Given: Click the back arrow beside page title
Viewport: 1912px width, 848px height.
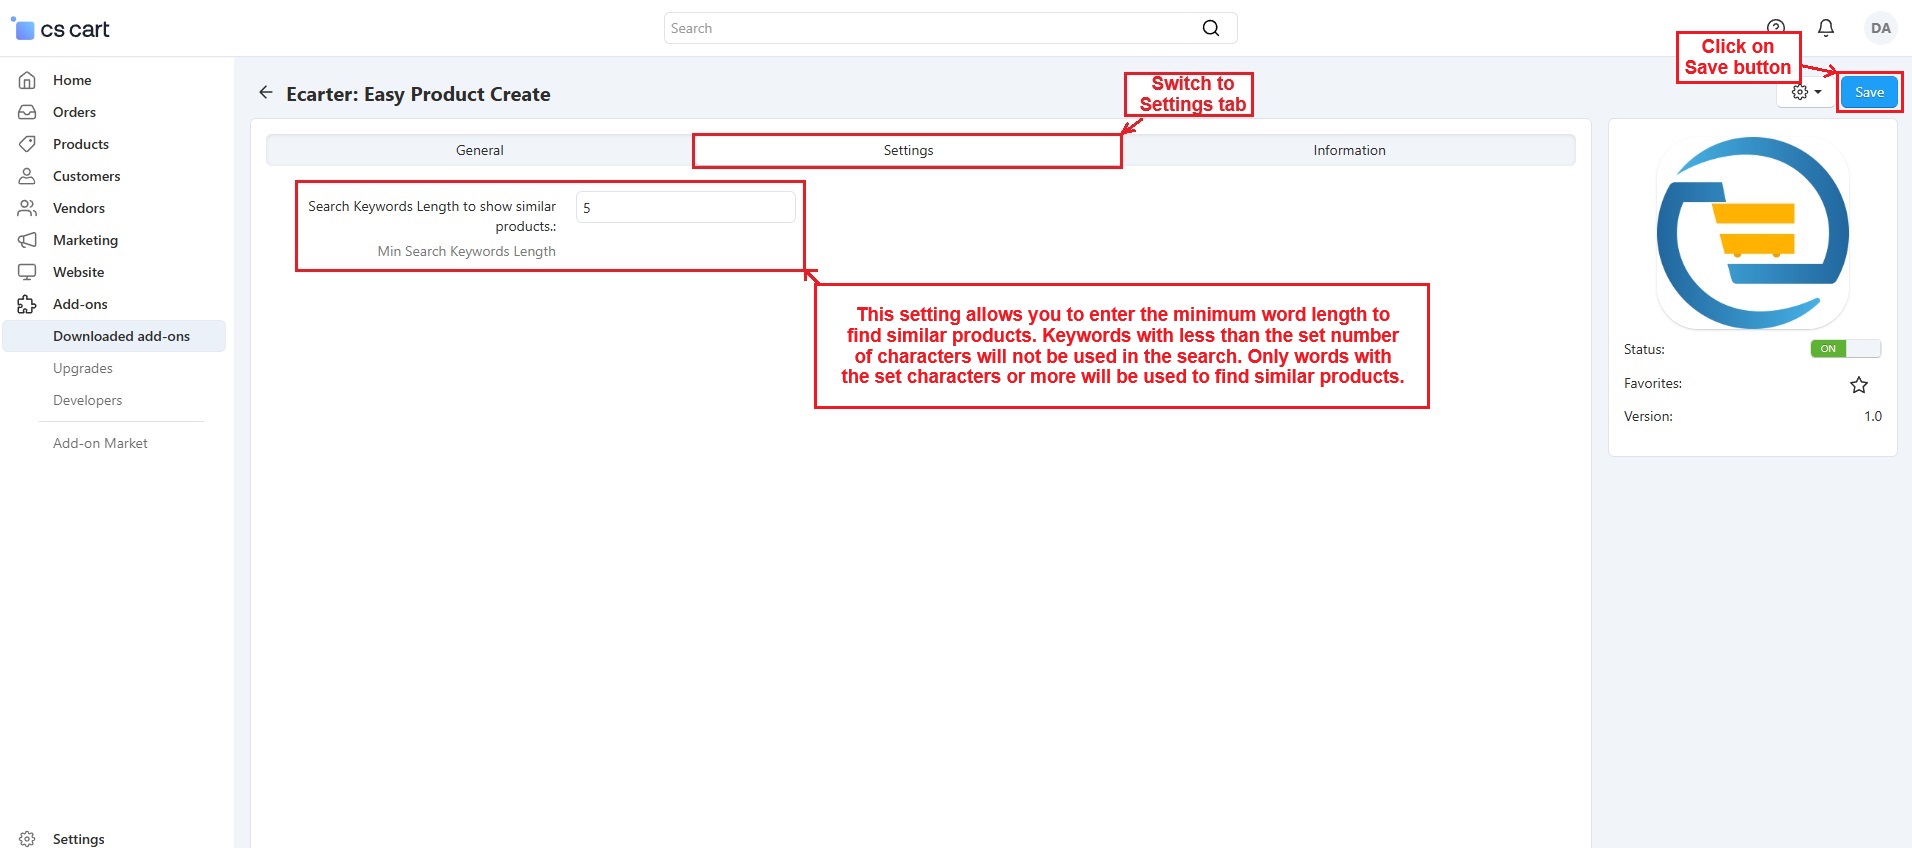Looking at the screenshot, I should tap(265, 93).
